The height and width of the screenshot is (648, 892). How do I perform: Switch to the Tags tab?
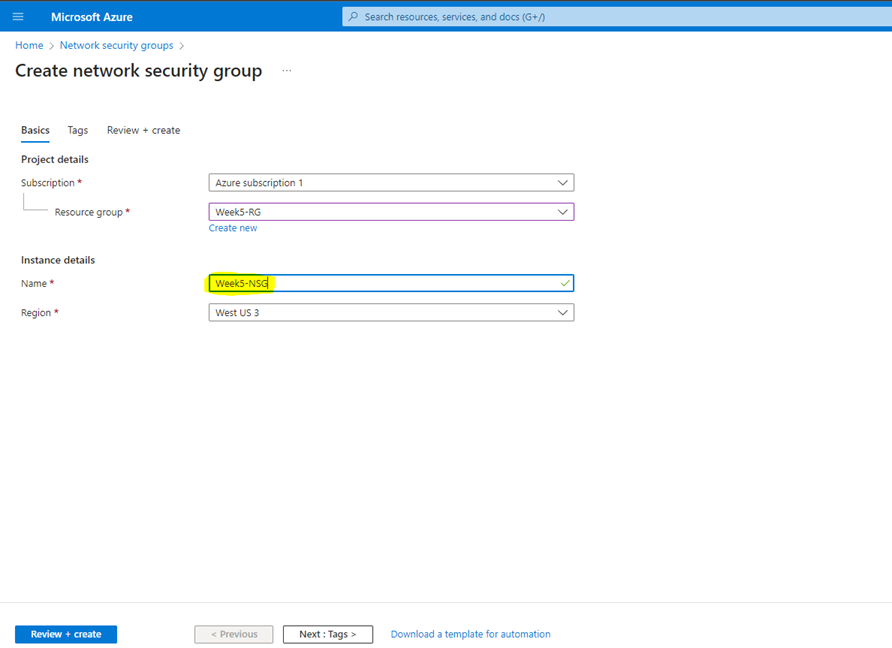pos(78,130)
